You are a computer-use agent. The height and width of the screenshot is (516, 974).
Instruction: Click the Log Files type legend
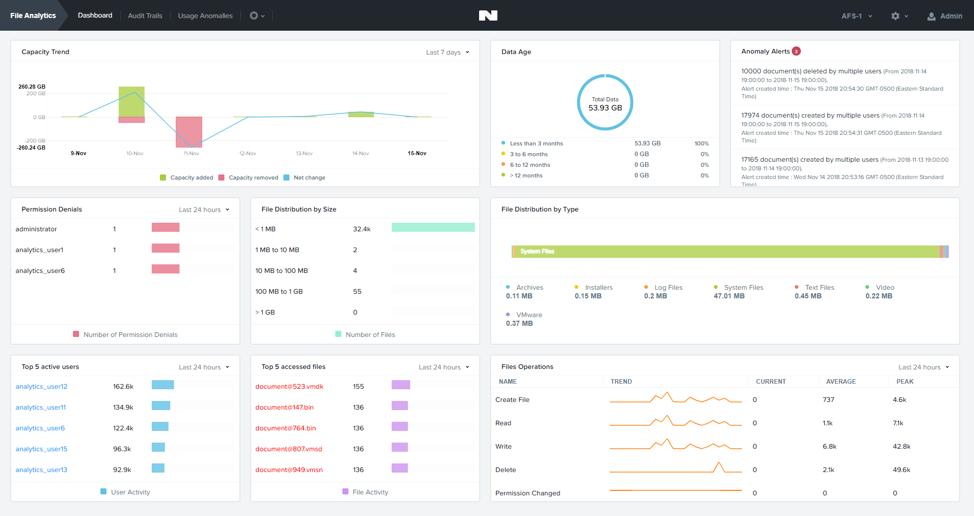pos(663,291)
